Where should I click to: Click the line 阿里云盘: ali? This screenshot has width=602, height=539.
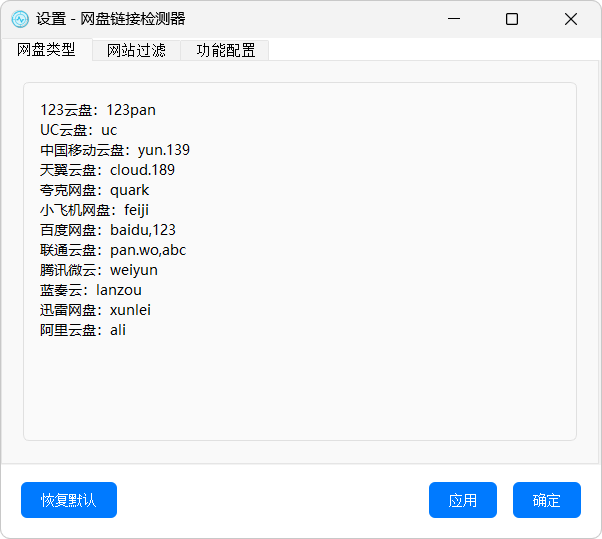click(83, 330)
